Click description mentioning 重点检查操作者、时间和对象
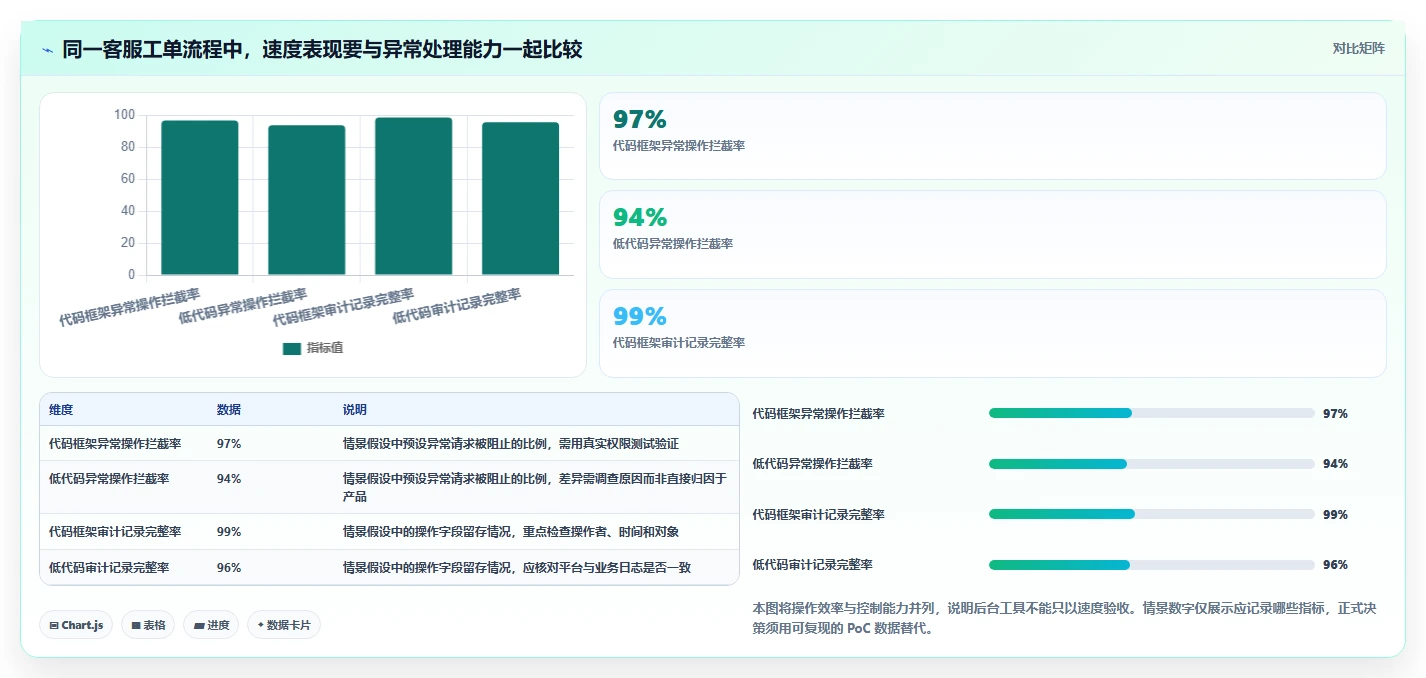1426x678 pixels. [511, 532]
